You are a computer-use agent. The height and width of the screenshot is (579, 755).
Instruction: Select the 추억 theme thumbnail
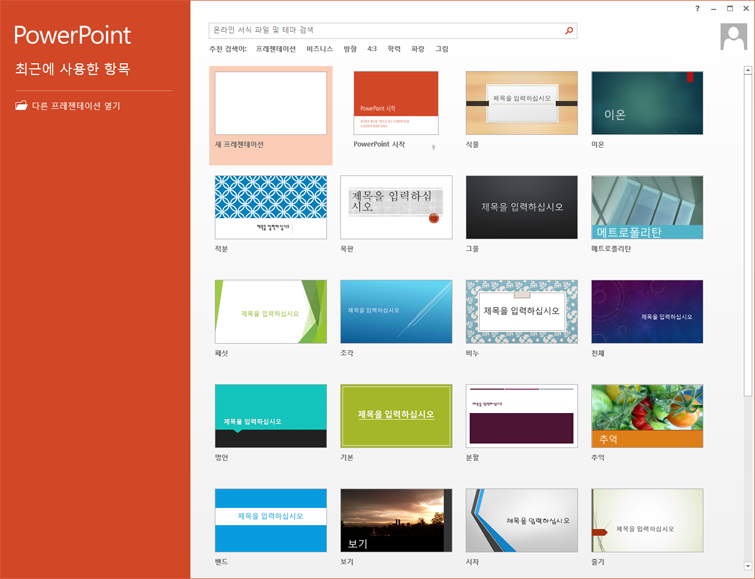pos(647,416)
